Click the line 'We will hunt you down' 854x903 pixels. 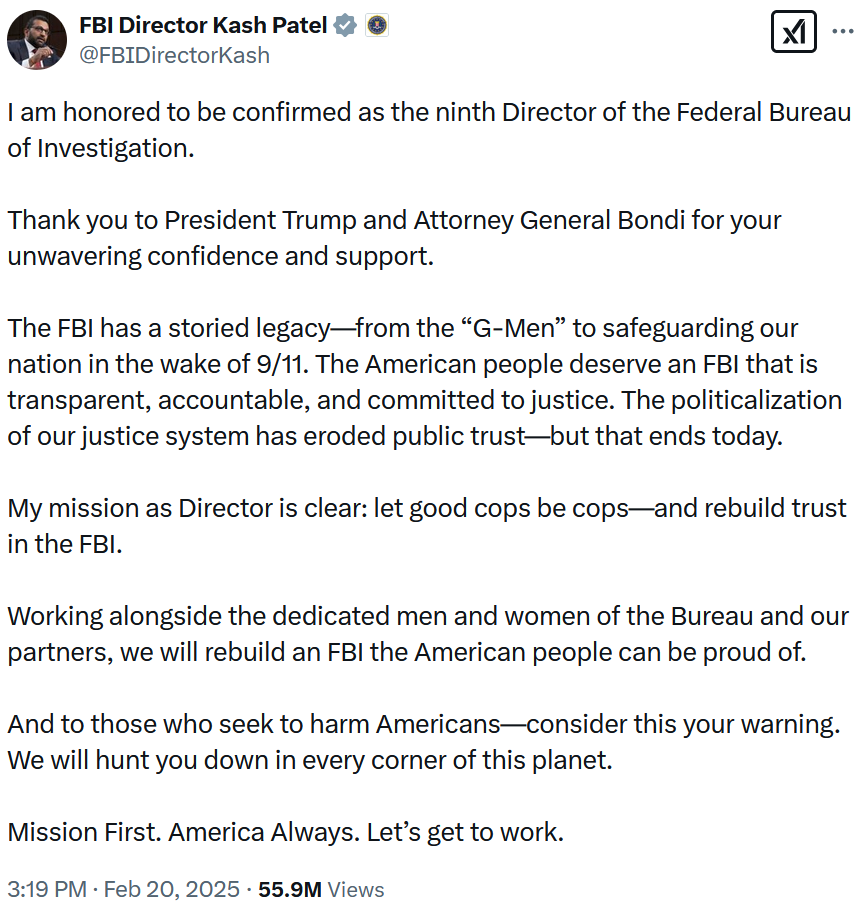click(310, 760)
